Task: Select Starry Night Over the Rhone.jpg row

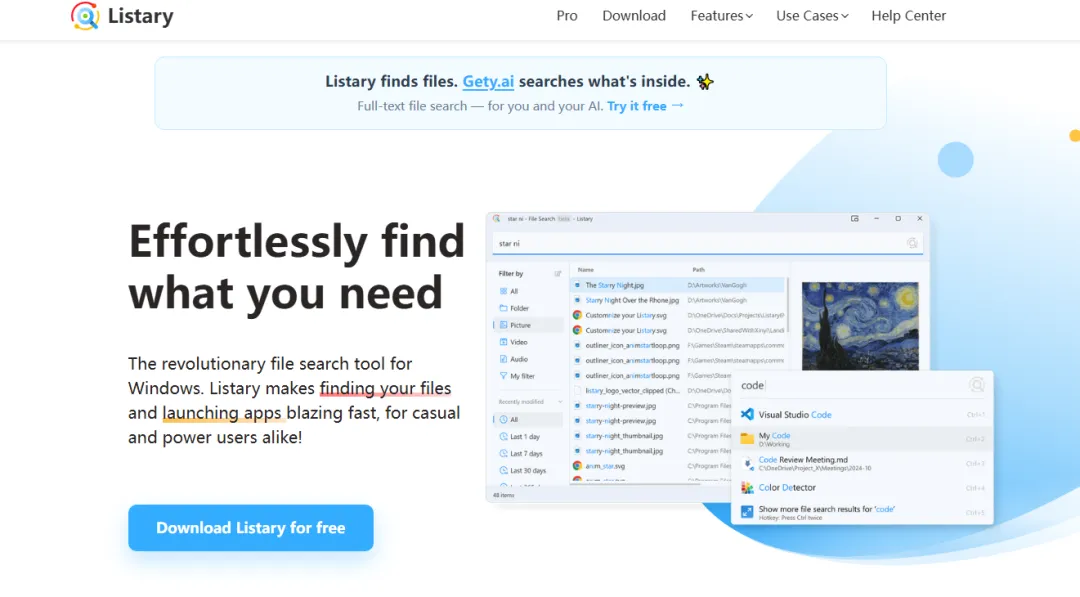Action: click(678, 300)
